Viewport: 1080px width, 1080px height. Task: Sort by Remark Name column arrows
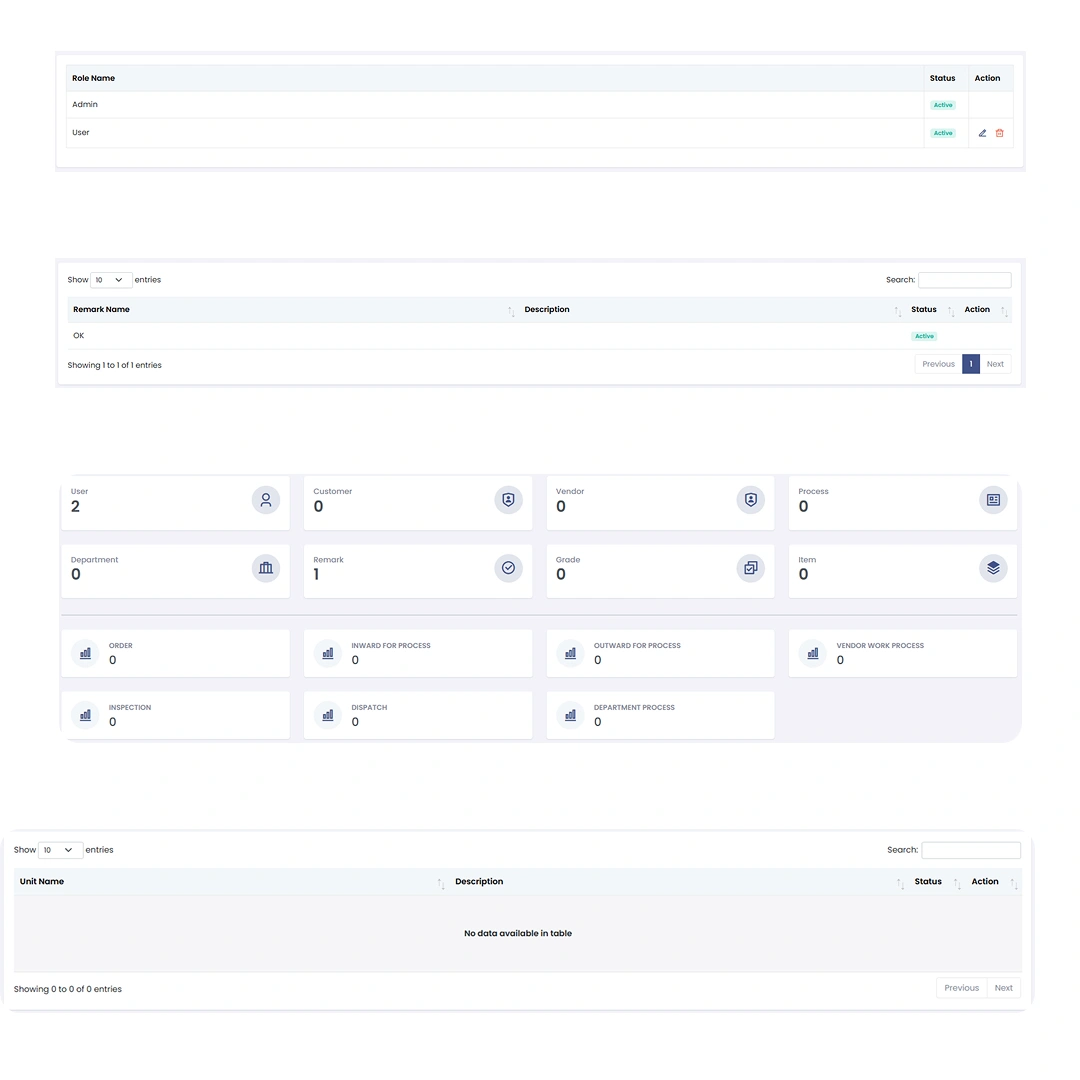click(x=511, y=311)
